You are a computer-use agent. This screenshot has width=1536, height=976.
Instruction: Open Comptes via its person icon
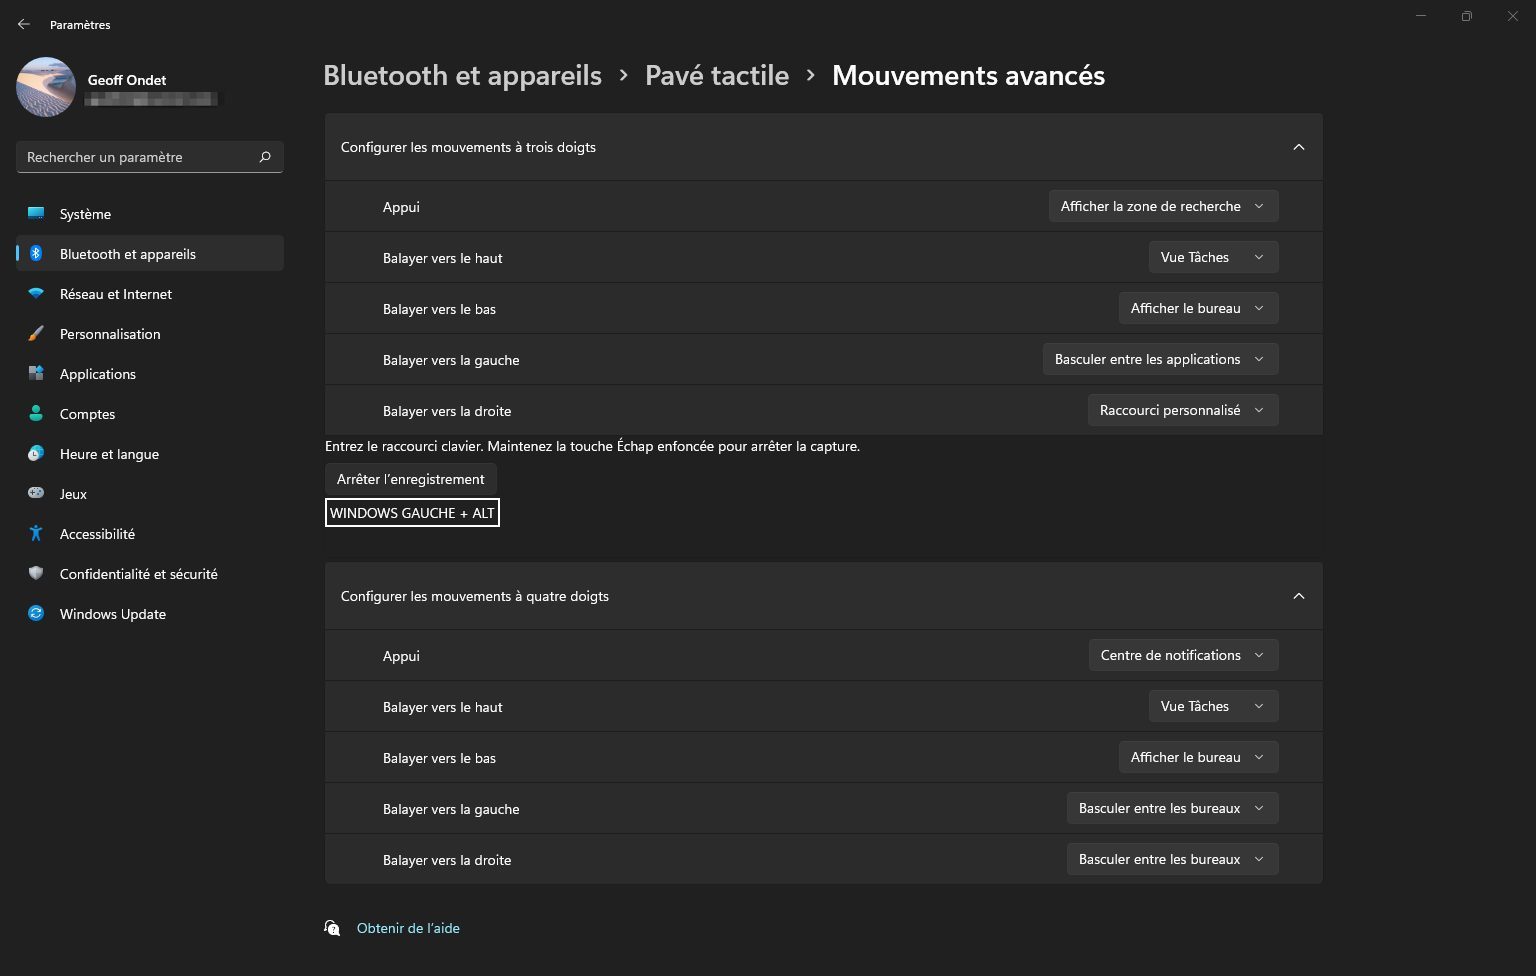pyautogui.click(x=36, y=414)
